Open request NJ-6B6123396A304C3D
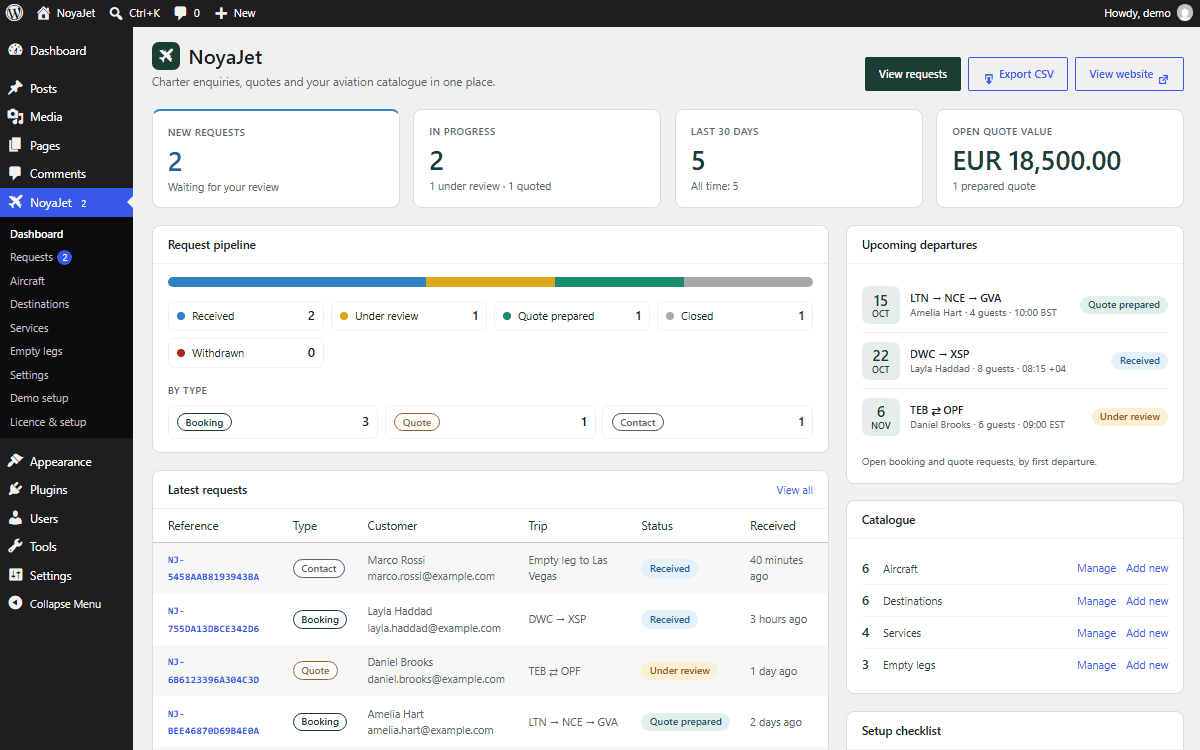Screen dimensions: 1200x750 click(x=214, y=670)
